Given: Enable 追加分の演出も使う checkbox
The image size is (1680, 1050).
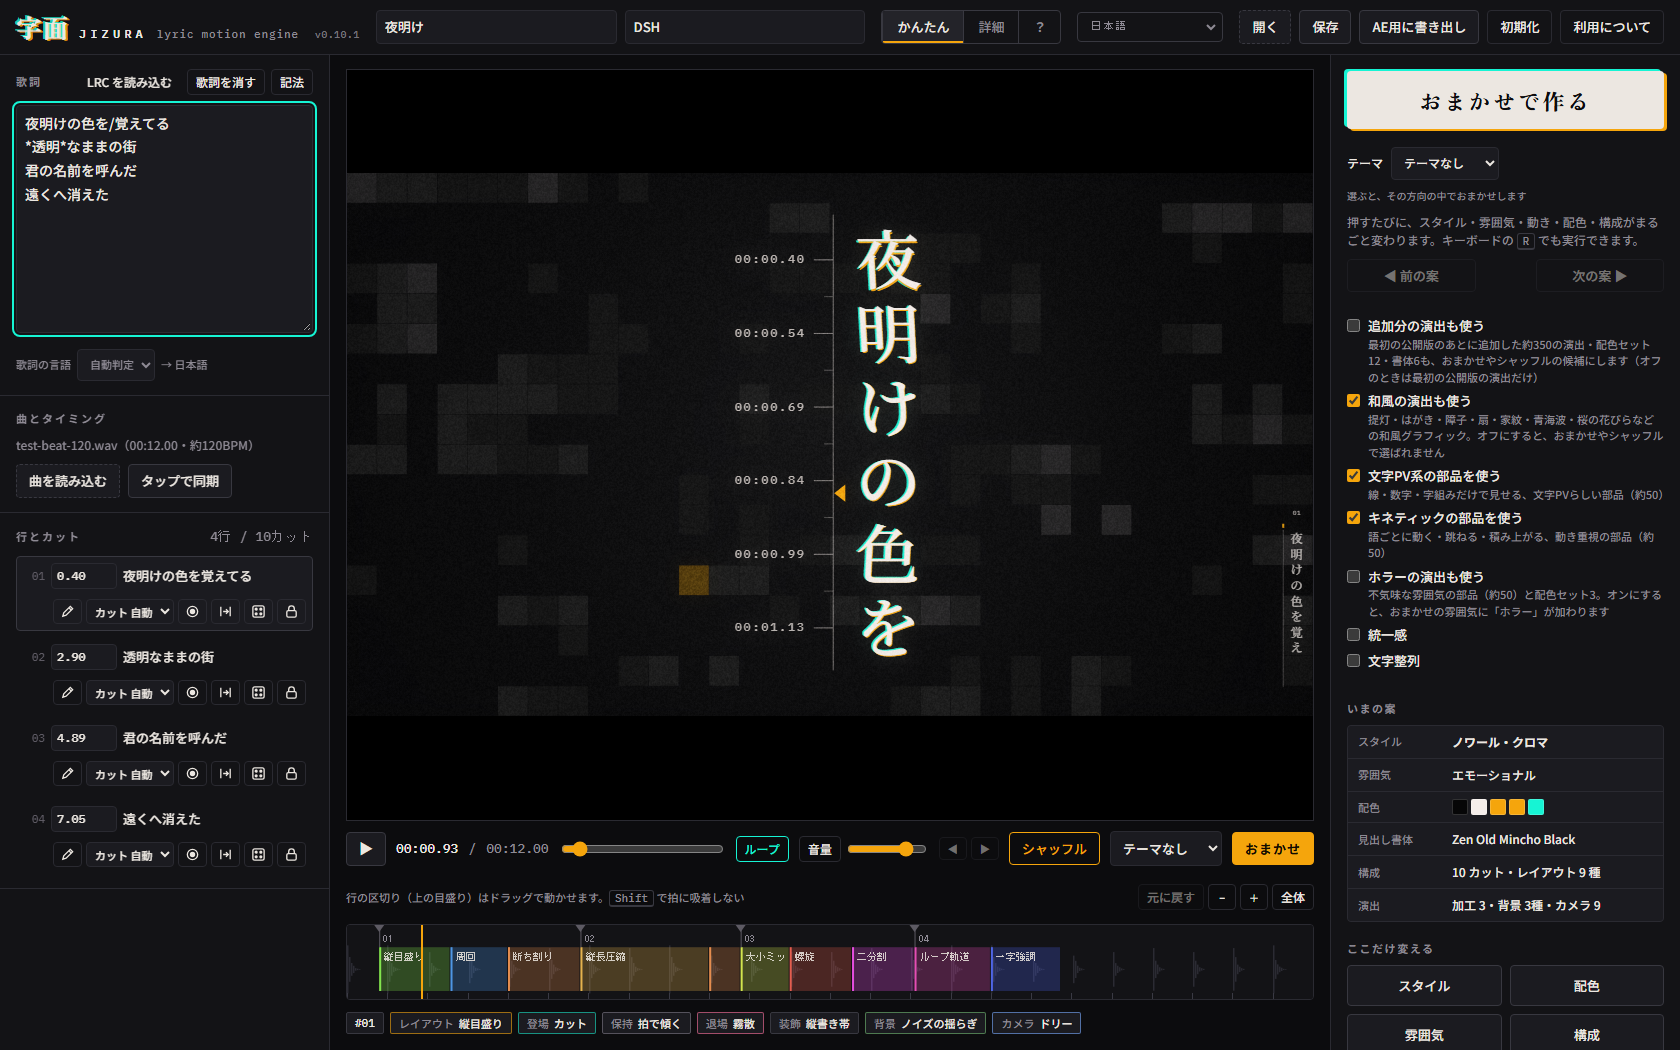Looking at the screenshot, I should click(1354, 326).
